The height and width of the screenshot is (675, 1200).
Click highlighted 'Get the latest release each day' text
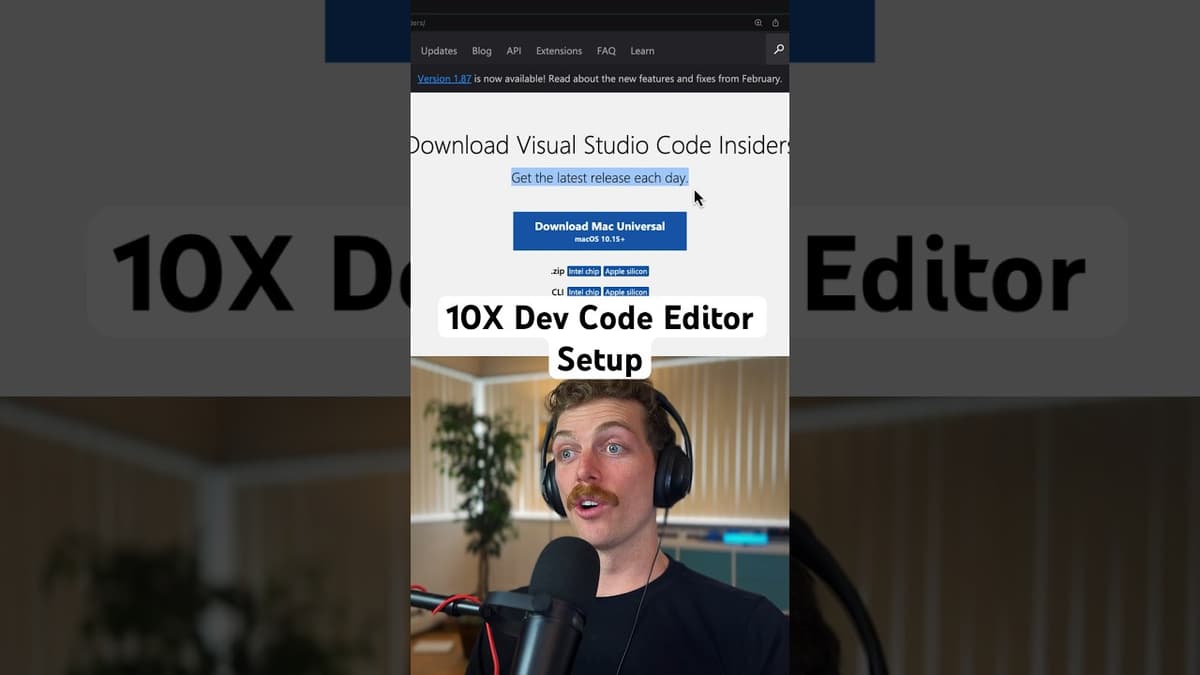point(599,178)
